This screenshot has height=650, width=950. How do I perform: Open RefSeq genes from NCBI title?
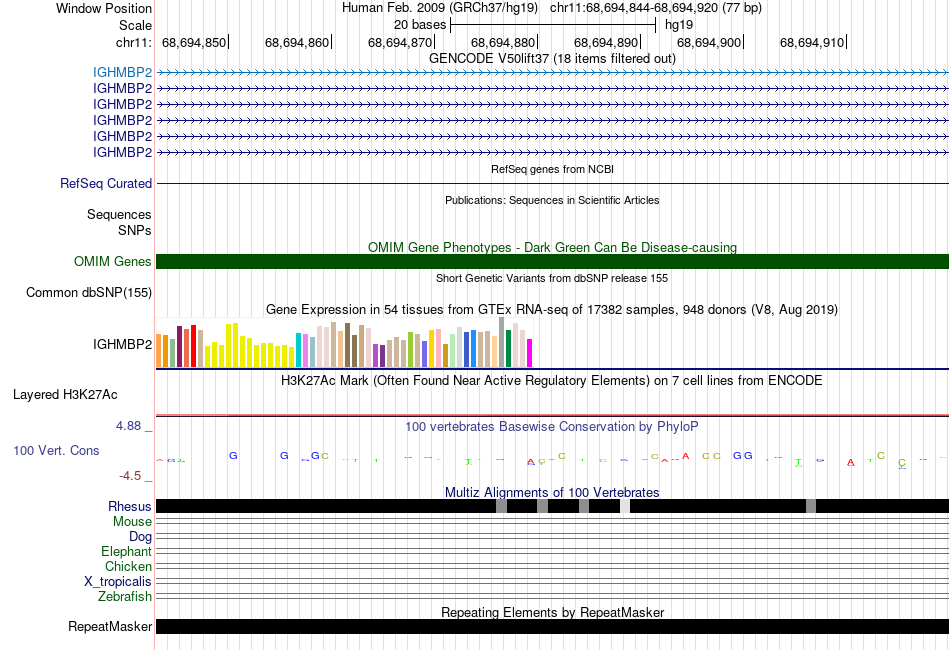tap(552, 169)
